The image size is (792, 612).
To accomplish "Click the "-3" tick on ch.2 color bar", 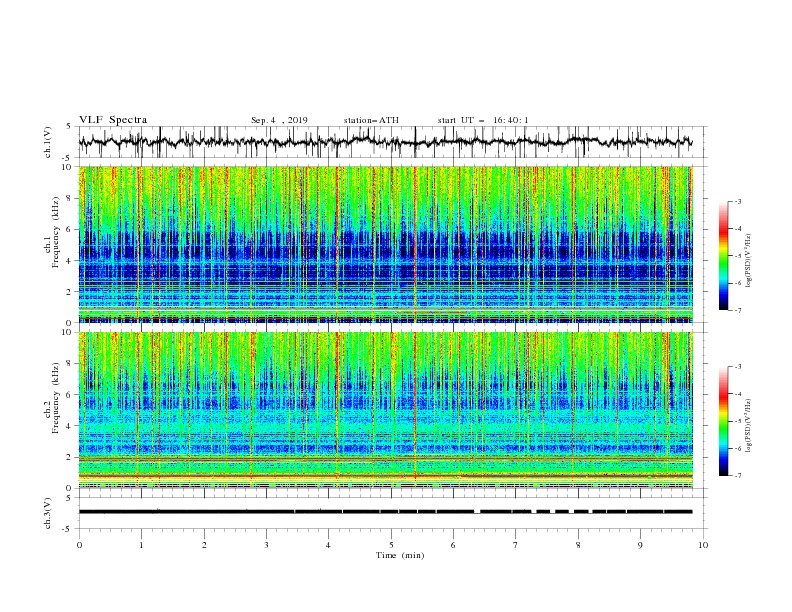I will [737, 367].
